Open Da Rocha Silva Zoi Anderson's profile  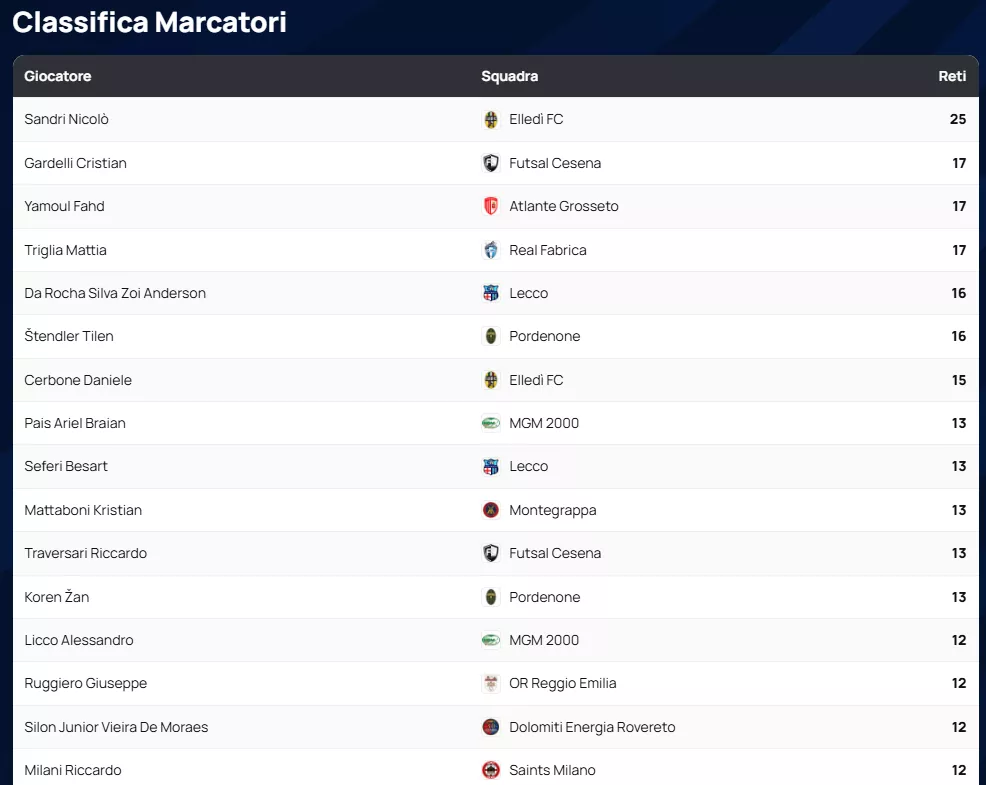tap(115, 293)
